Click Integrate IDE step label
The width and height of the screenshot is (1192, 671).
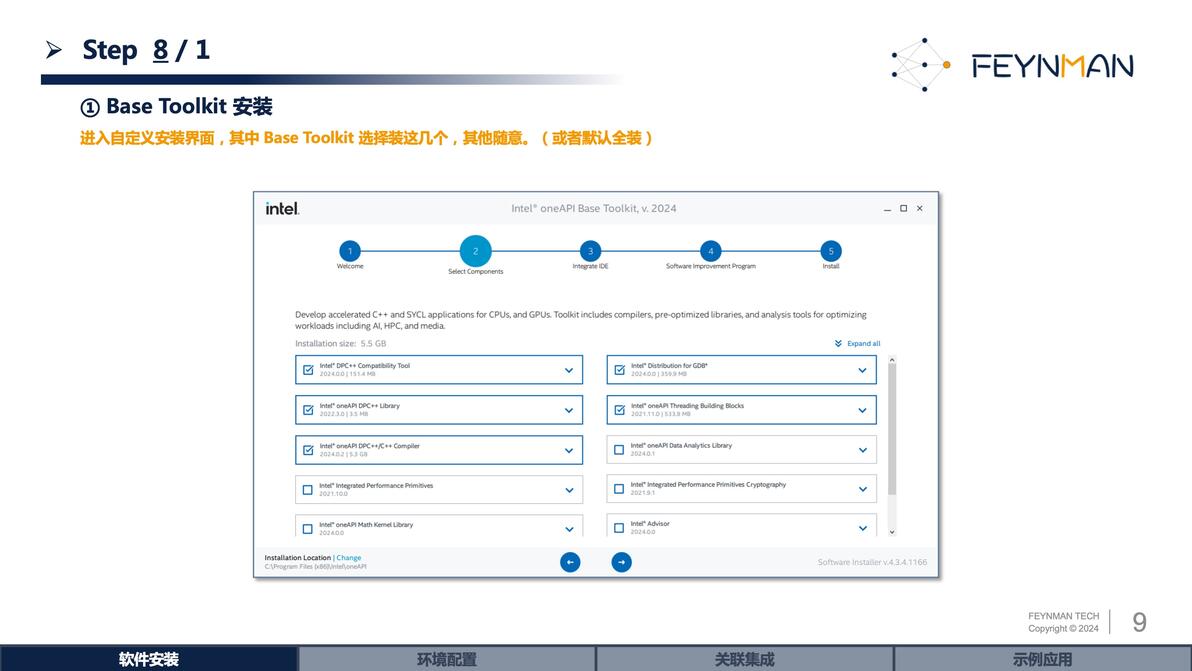click(x=590, y=266)
